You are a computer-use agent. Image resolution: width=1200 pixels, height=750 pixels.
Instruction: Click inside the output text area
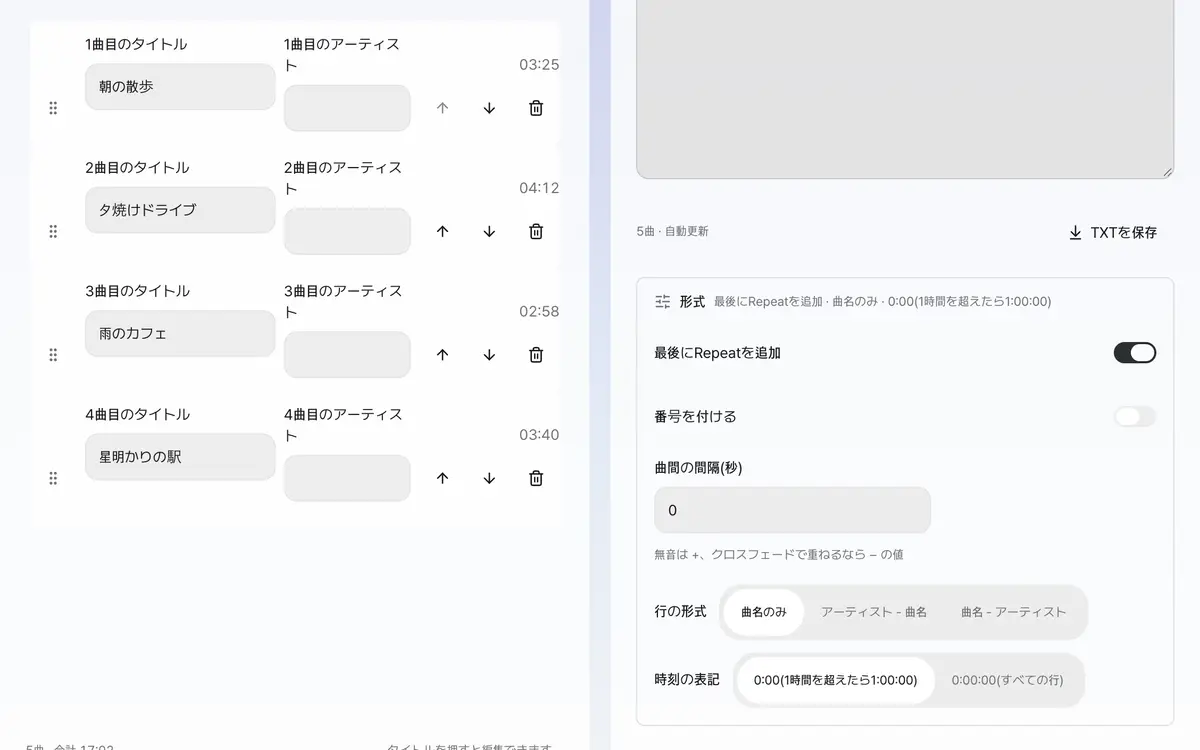coord(905,89)
